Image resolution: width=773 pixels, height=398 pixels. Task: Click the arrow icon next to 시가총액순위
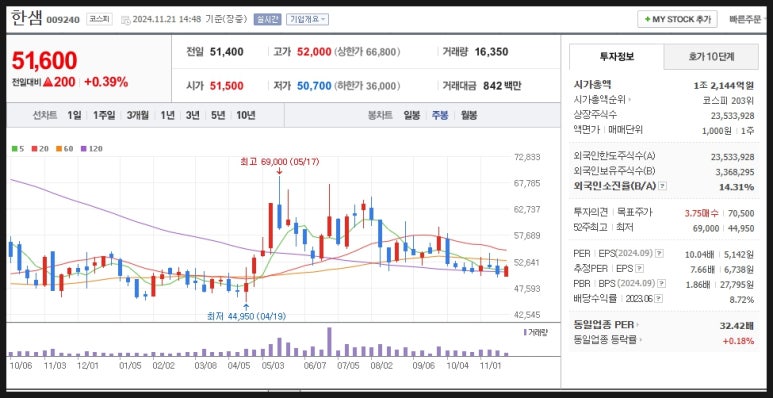click(x=630, y=100)
